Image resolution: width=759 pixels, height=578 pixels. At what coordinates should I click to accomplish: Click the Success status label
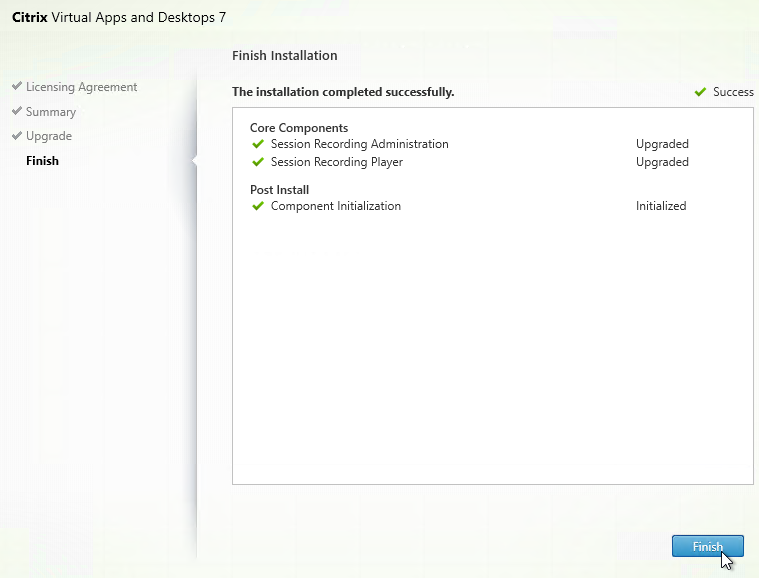(x=733, y=92)
